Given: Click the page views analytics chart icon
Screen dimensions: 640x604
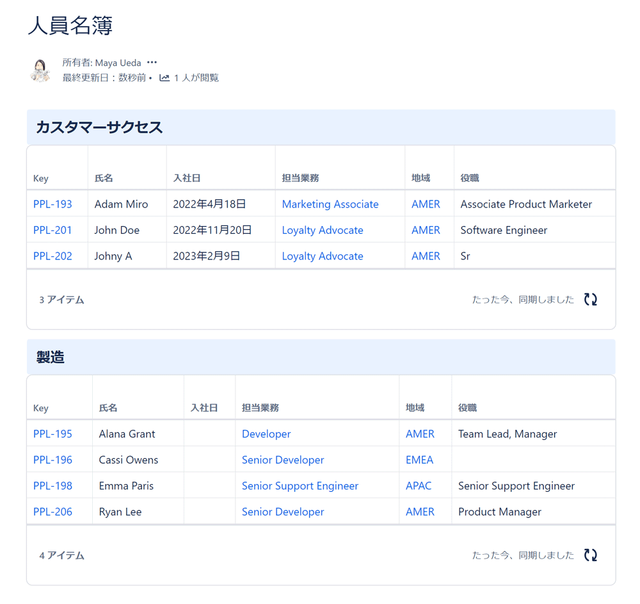Looking at the screenshot, I should (x=164, y=78).
